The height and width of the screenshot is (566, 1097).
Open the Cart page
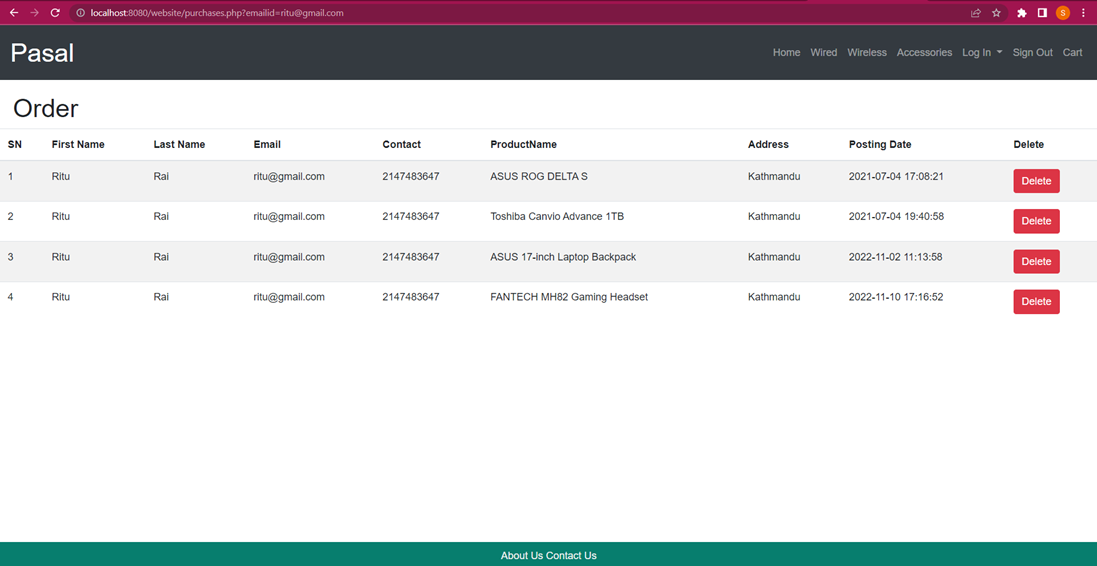(1072, 53)
